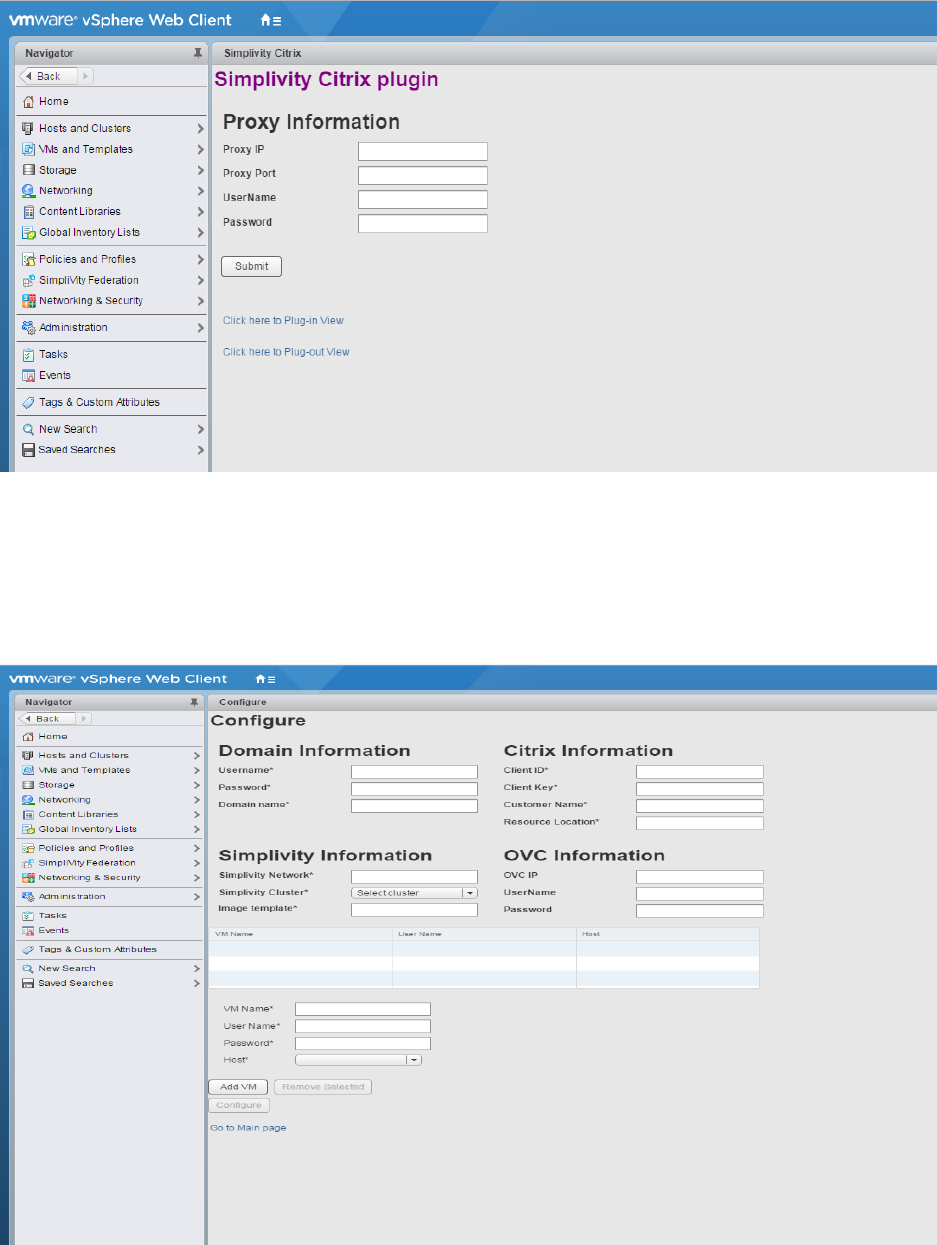The height and width of the screenshot is (1245, 937).
Task: Open 'Click here to Plug-out View' link
Action: pyautogui.click(x=286, y=352)
